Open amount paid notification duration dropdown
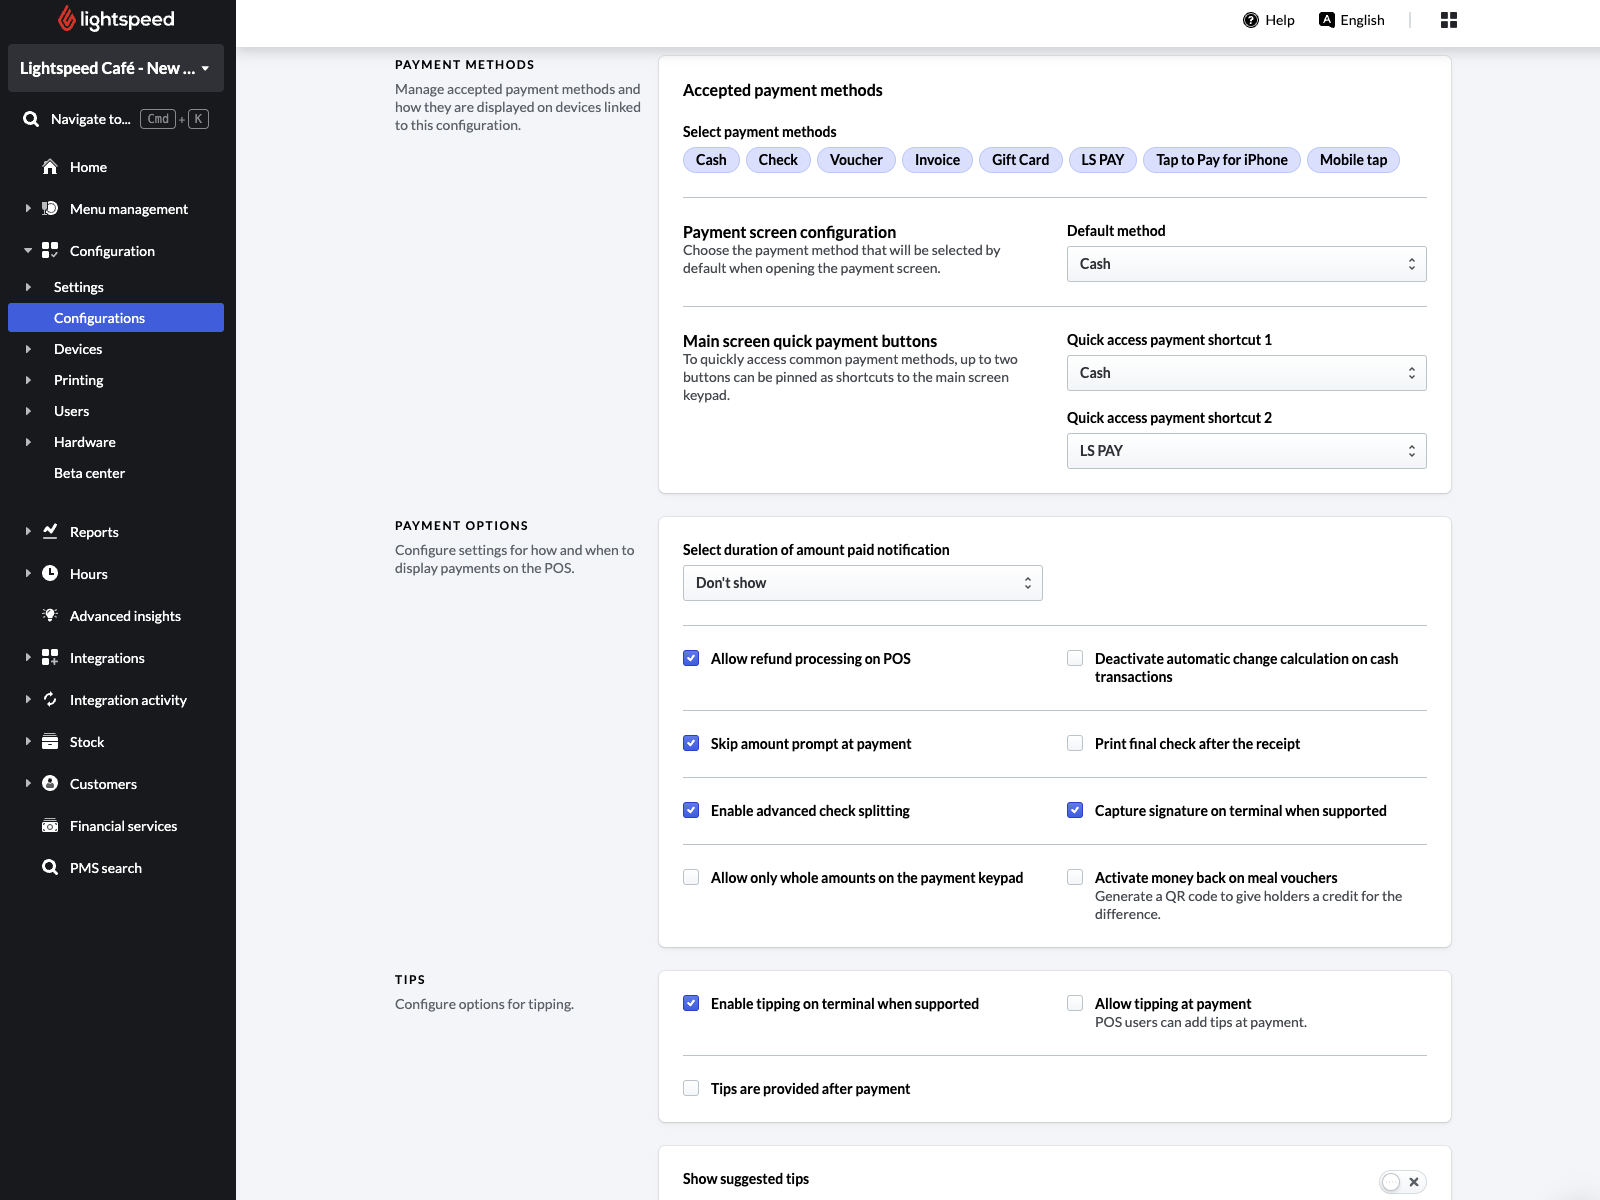This screenshot has height=1200, width=1600. [862, 583]
